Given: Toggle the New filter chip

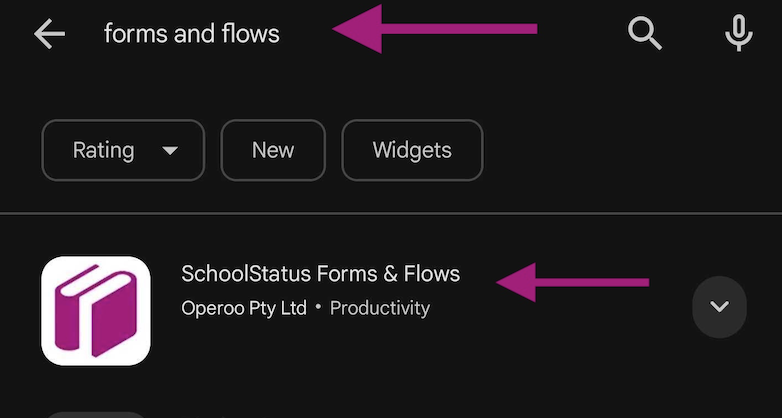Looking at the screenshot, I should [x=273, y=150].
